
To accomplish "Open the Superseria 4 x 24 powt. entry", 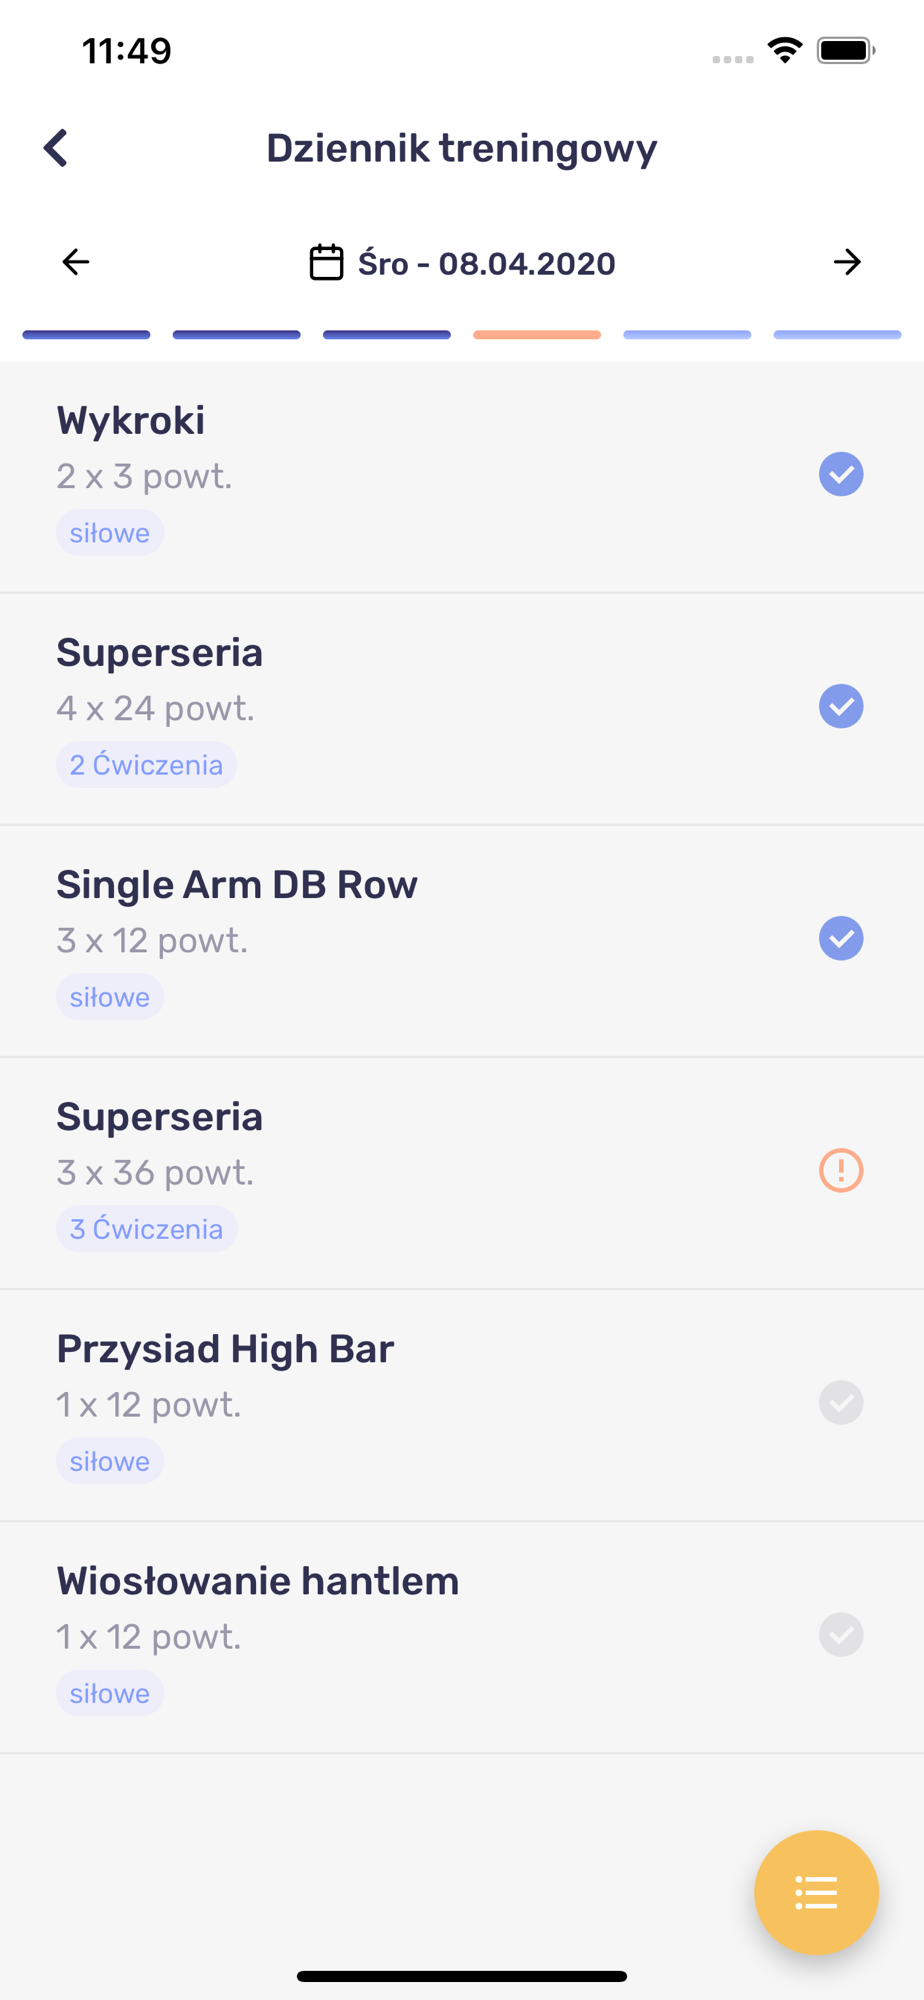I will pyautogui.click(x=462, y=709).
